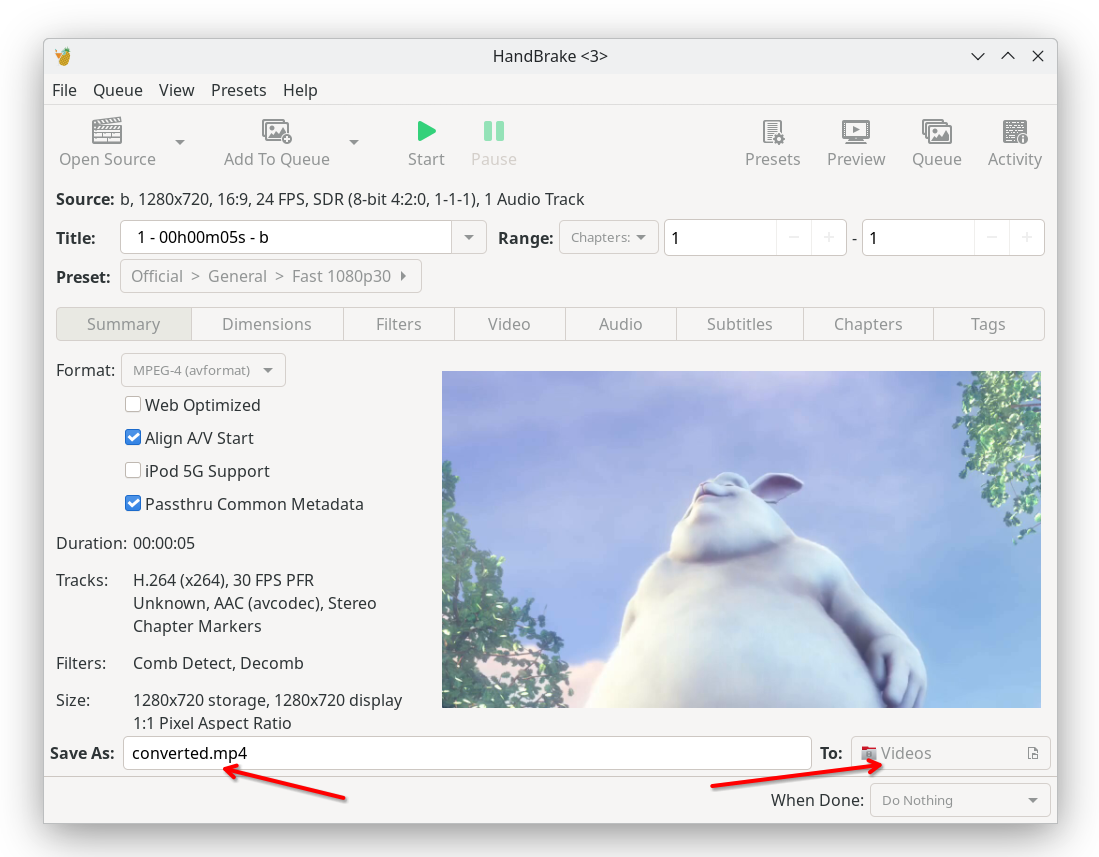Click the HandBrake pineapple app icon
Screen dimensions: 1099x857
click(64, 56)
